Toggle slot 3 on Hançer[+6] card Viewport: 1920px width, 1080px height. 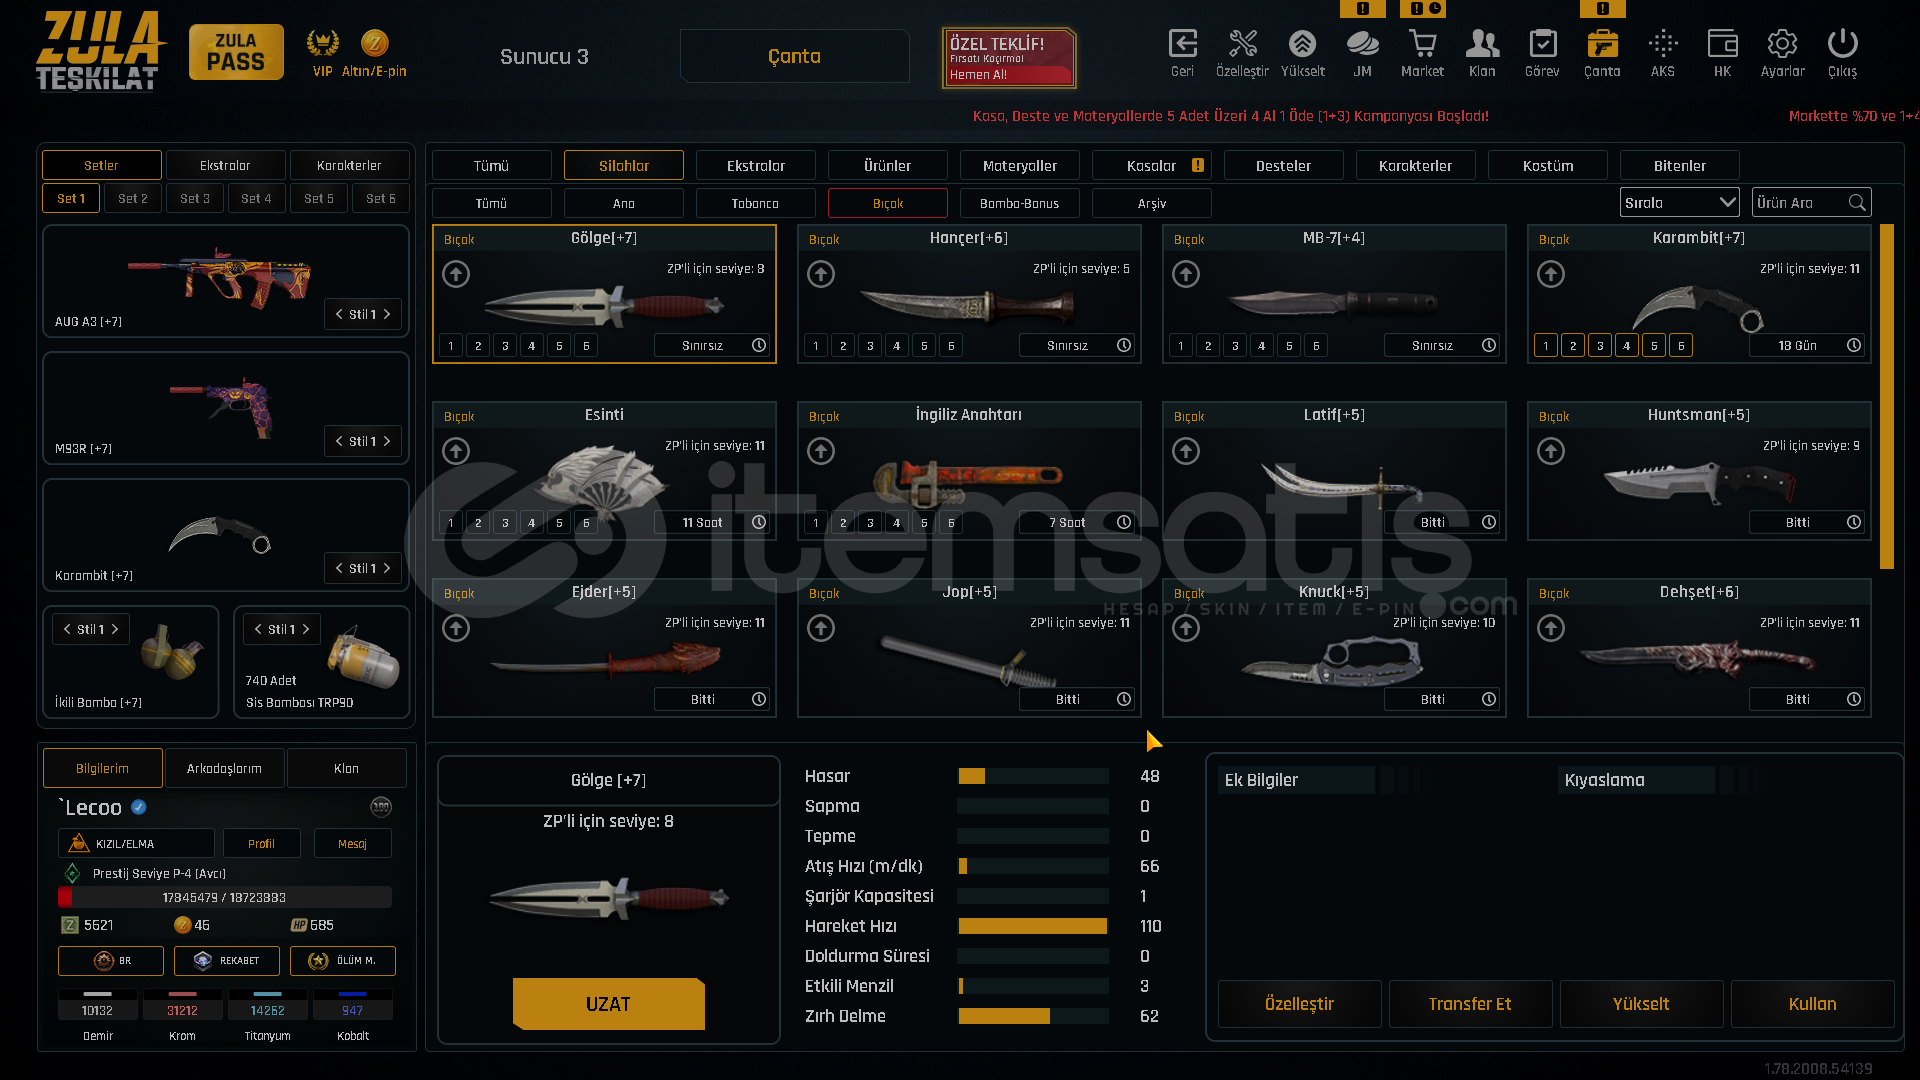click(870, 346)
